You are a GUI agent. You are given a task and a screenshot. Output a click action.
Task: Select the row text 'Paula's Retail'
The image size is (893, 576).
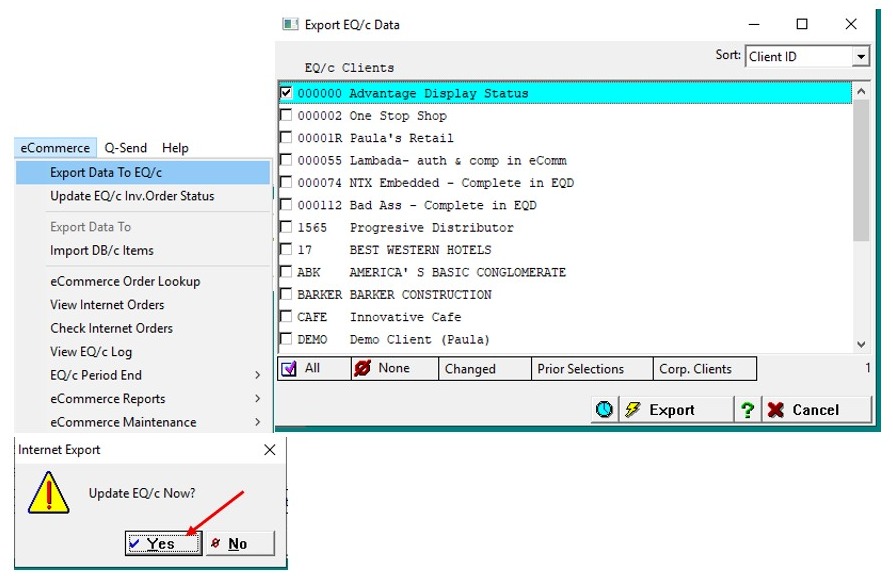click(x=402, y=138)
